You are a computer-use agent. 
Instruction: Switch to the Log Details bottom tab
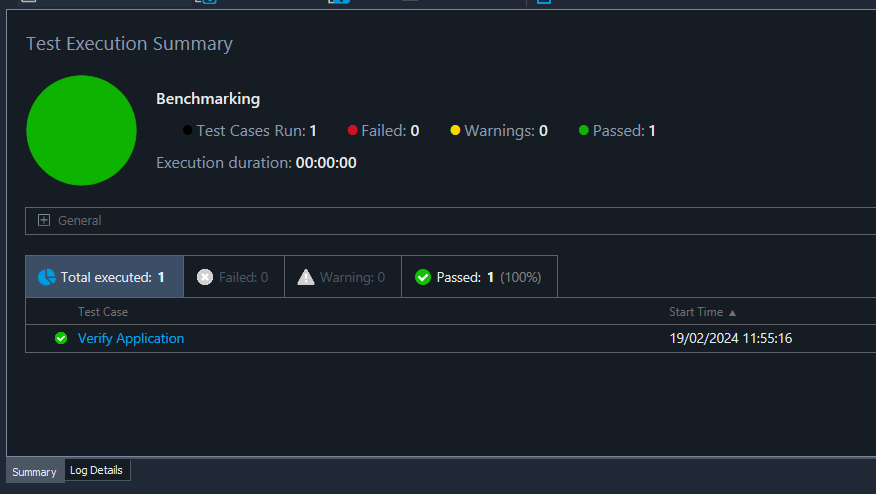[x=97, y=470]
